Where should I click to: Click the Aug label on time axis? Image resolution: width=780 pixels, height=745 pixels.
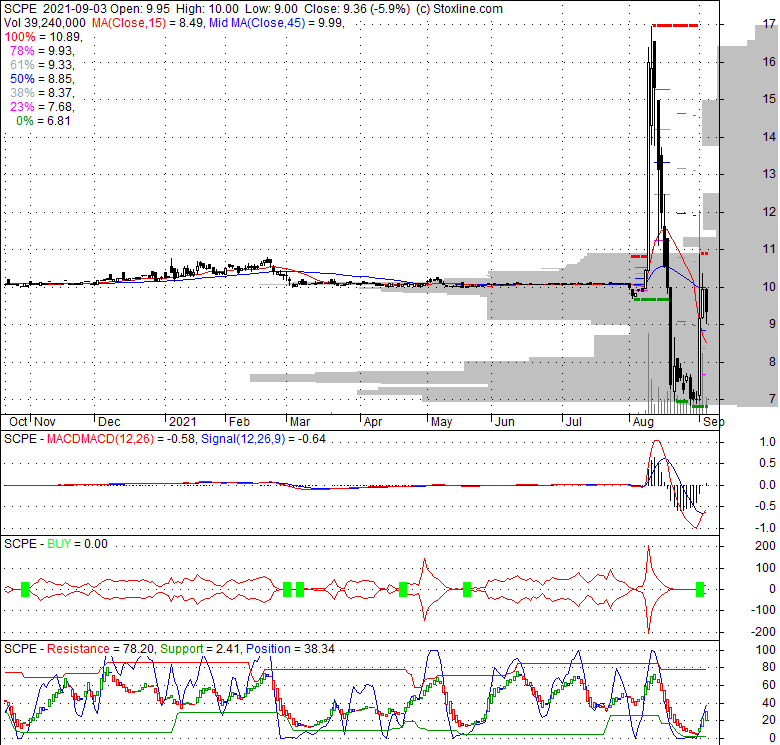coord(643,422)
